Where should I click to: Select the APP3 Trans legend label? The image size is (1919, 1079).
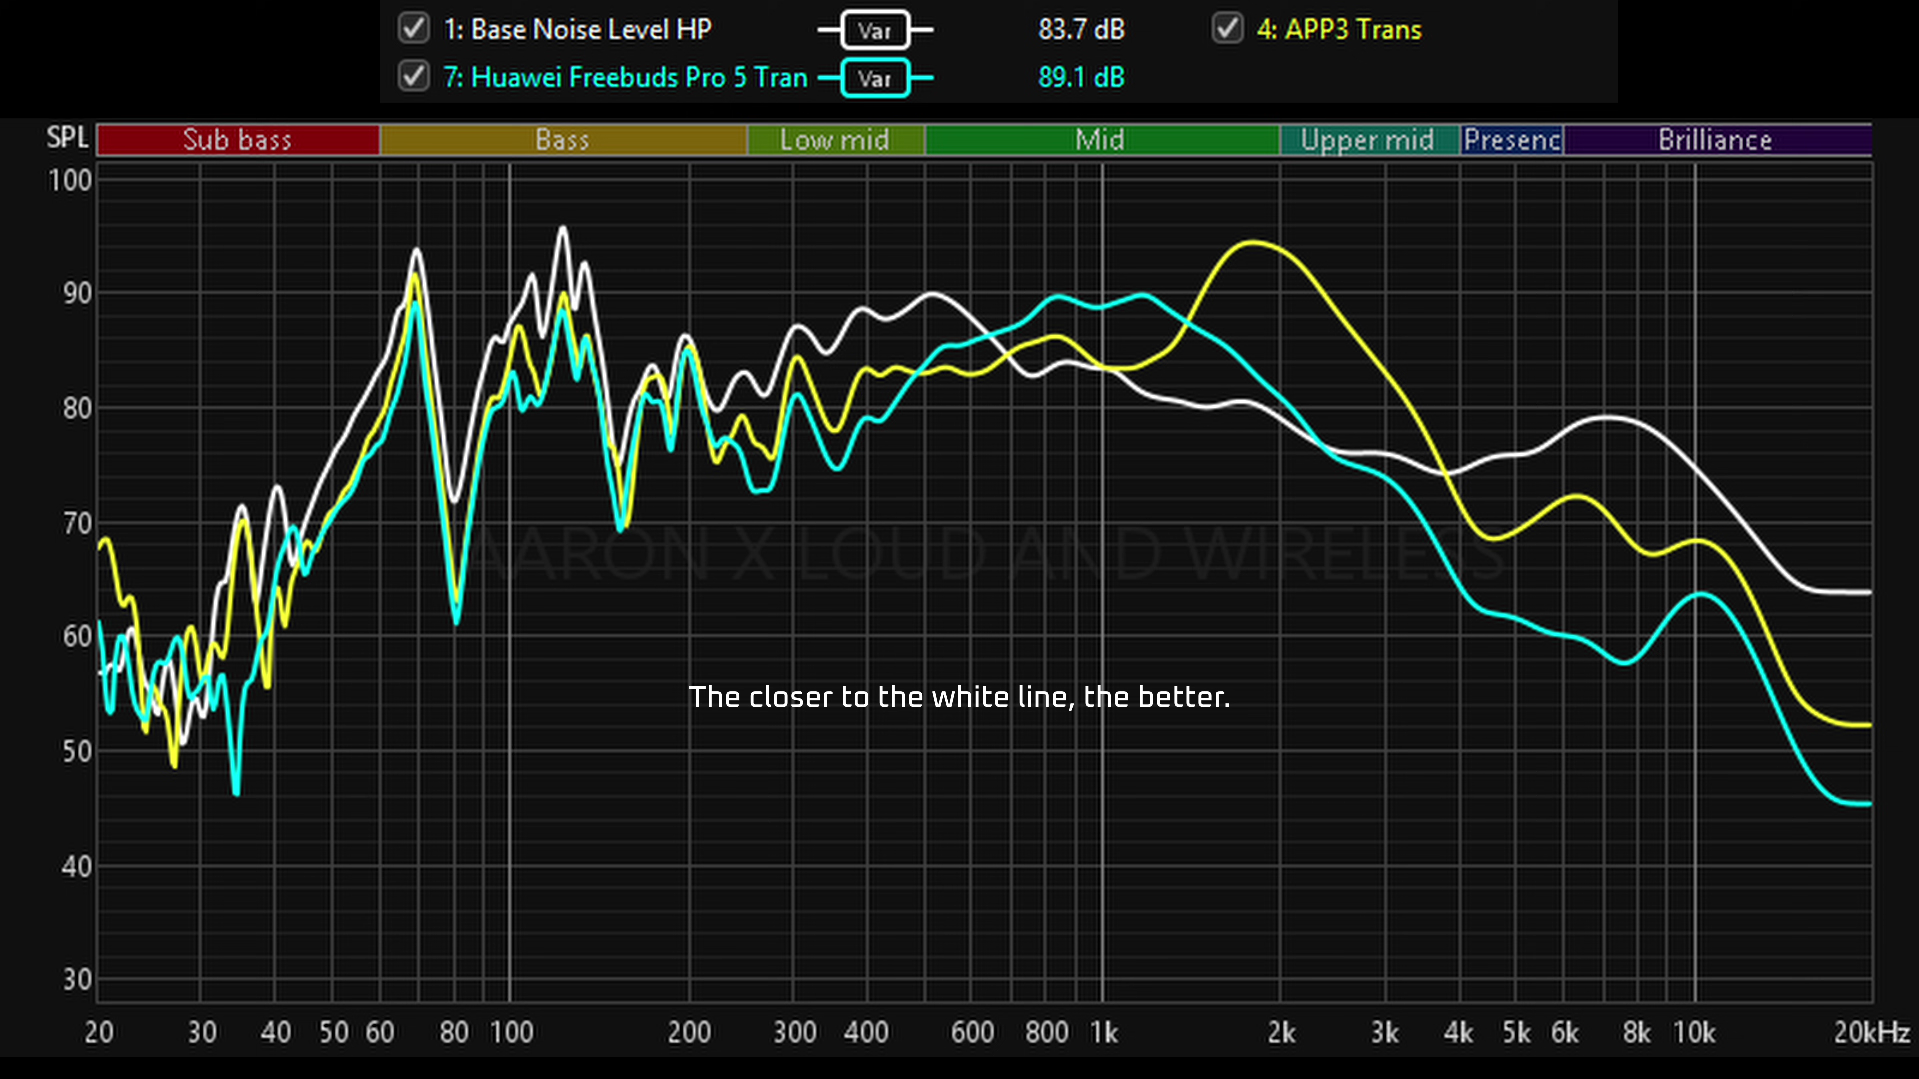pyautogui.click(x=1339, y=29)
